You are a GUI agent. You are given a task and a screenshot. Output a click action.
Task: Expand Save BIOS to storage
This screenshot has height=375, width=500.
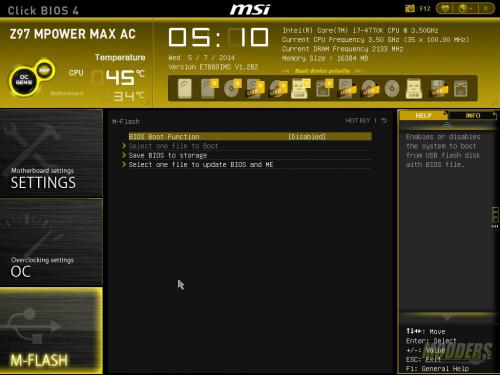pyautogui.click(x=168, y=155)
